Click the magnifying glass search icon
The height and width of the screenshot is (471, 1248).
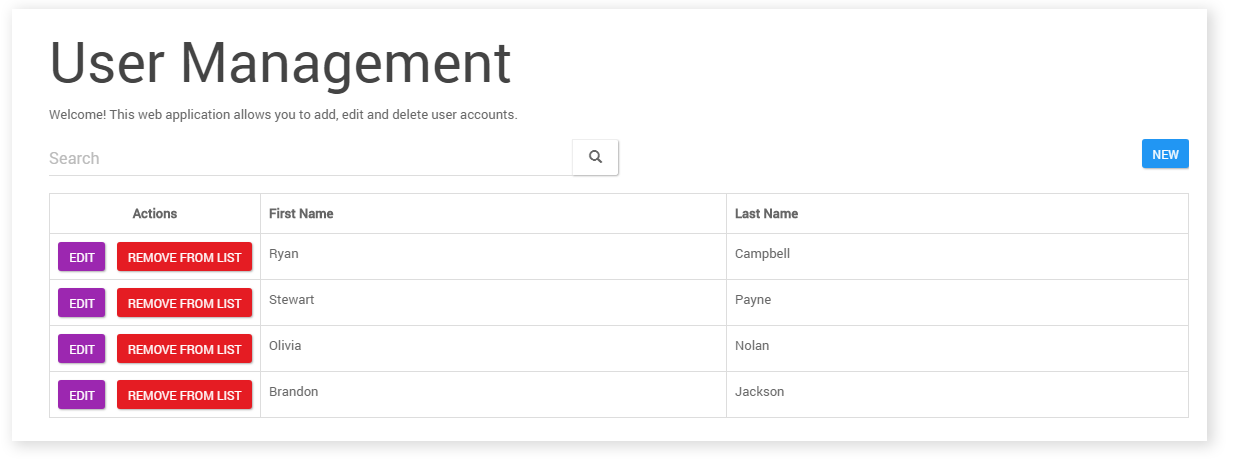[595, 157]
